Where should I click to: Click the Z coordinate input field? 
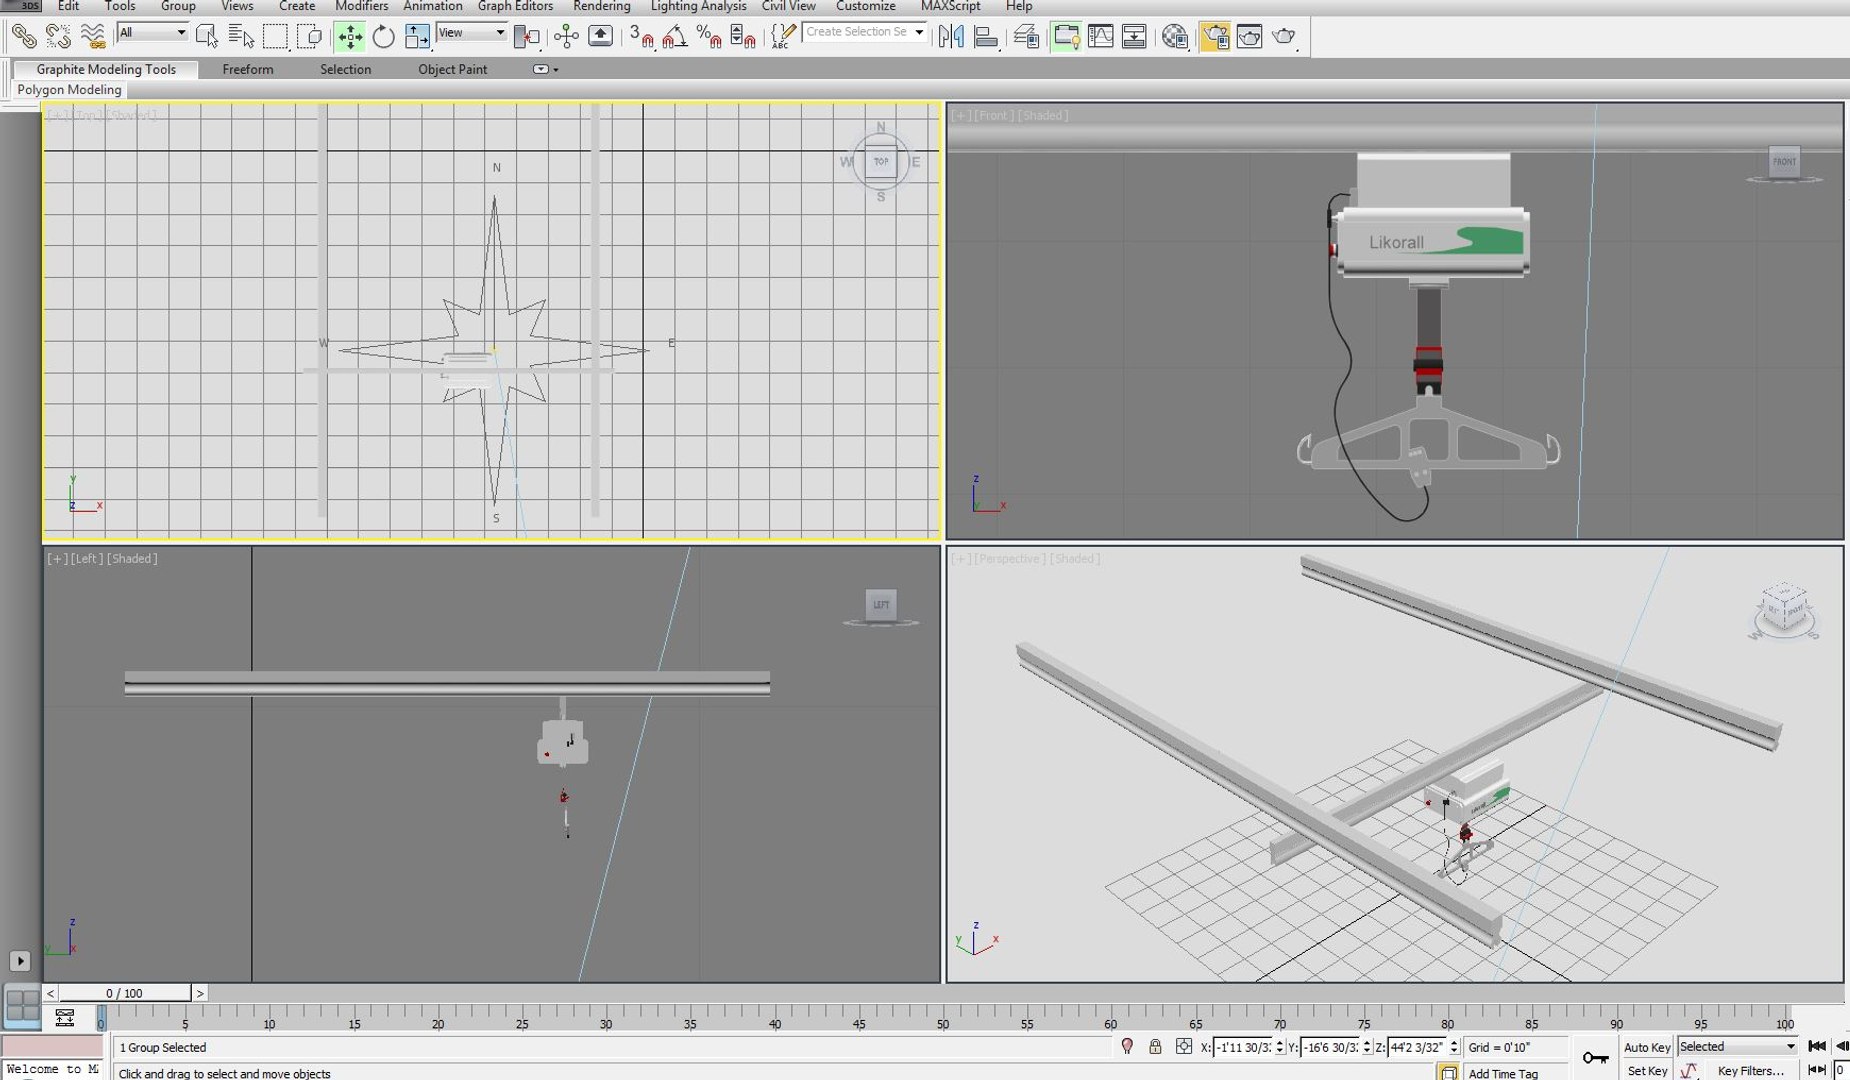1418,1047
